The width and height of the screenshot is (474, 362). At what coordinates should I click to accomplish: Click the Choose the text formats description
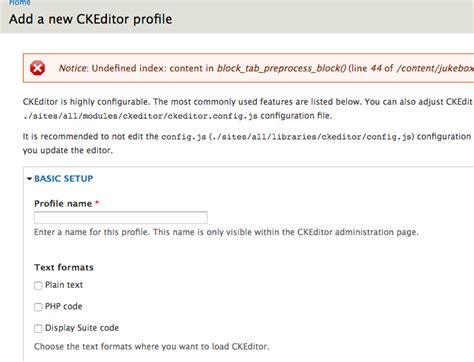click(151, 347)
